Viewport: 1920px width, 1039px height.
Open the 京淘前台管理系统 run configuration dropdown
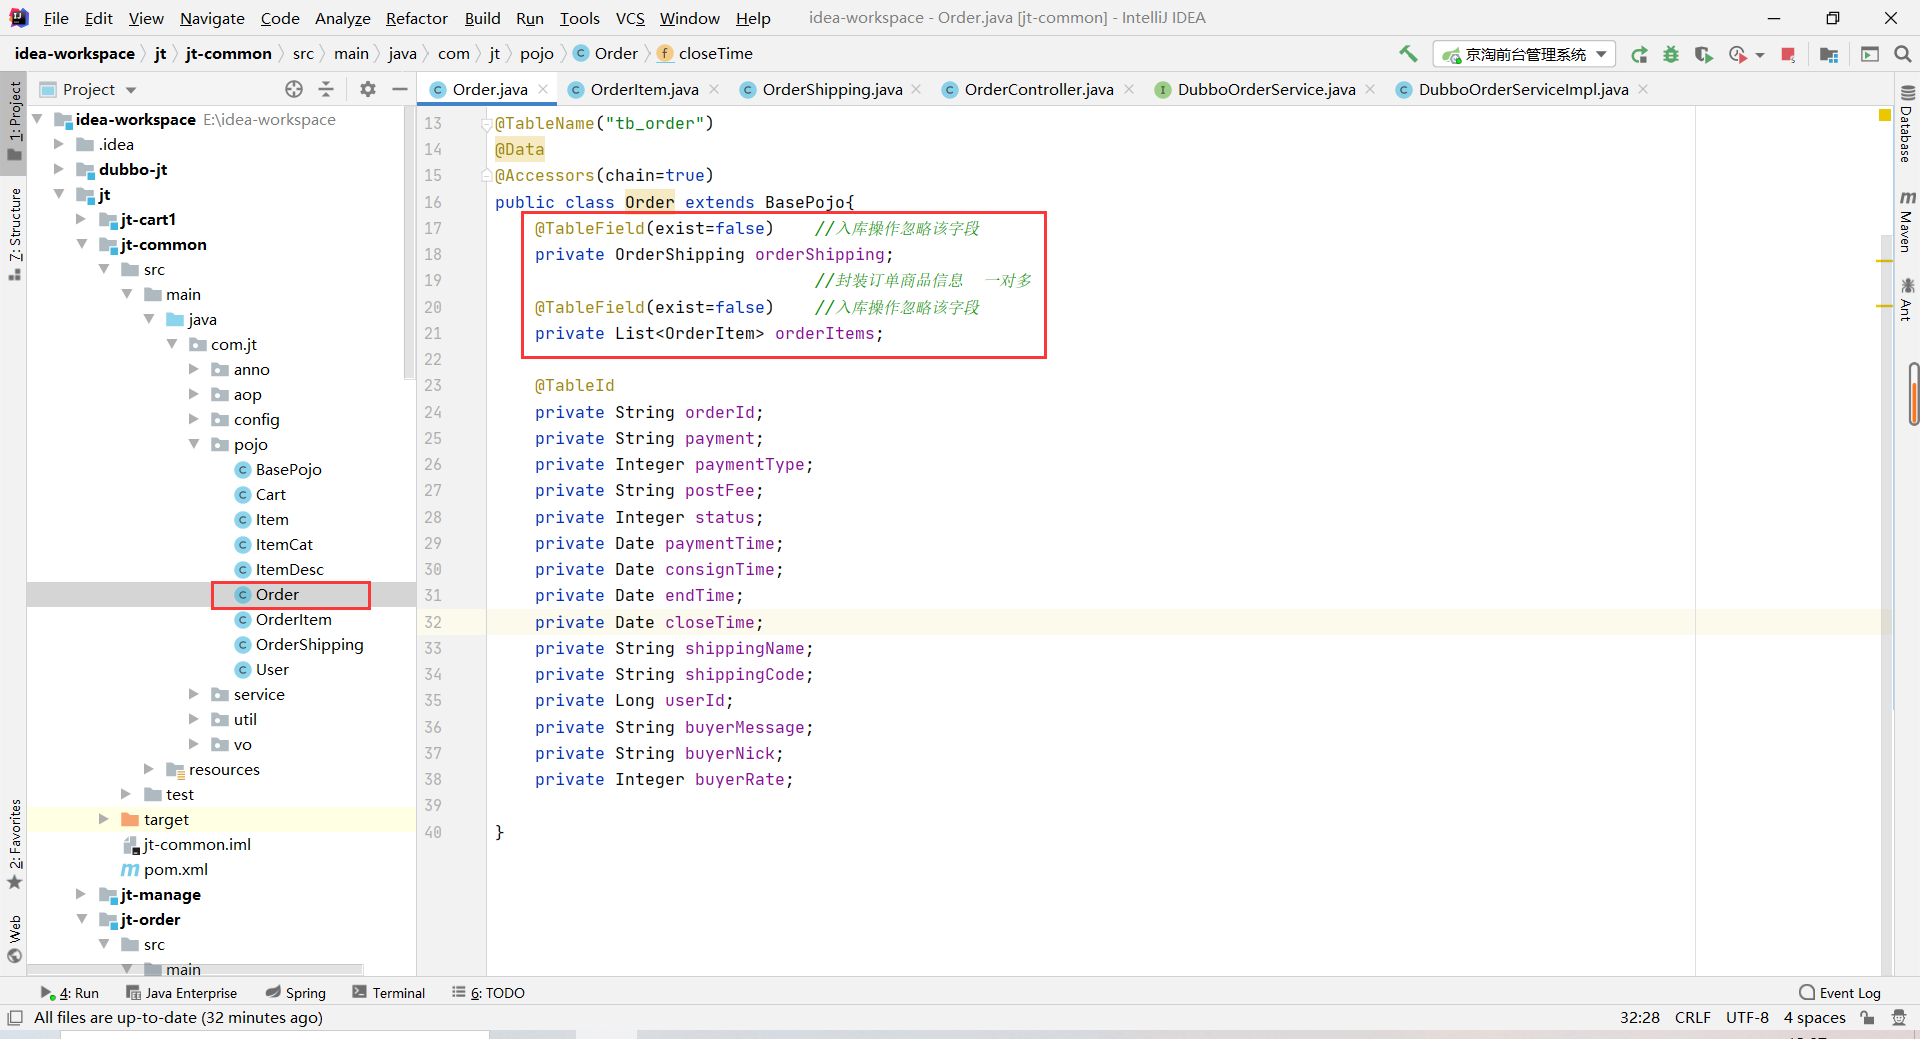pyautogui.click(x=1524, y=54)
